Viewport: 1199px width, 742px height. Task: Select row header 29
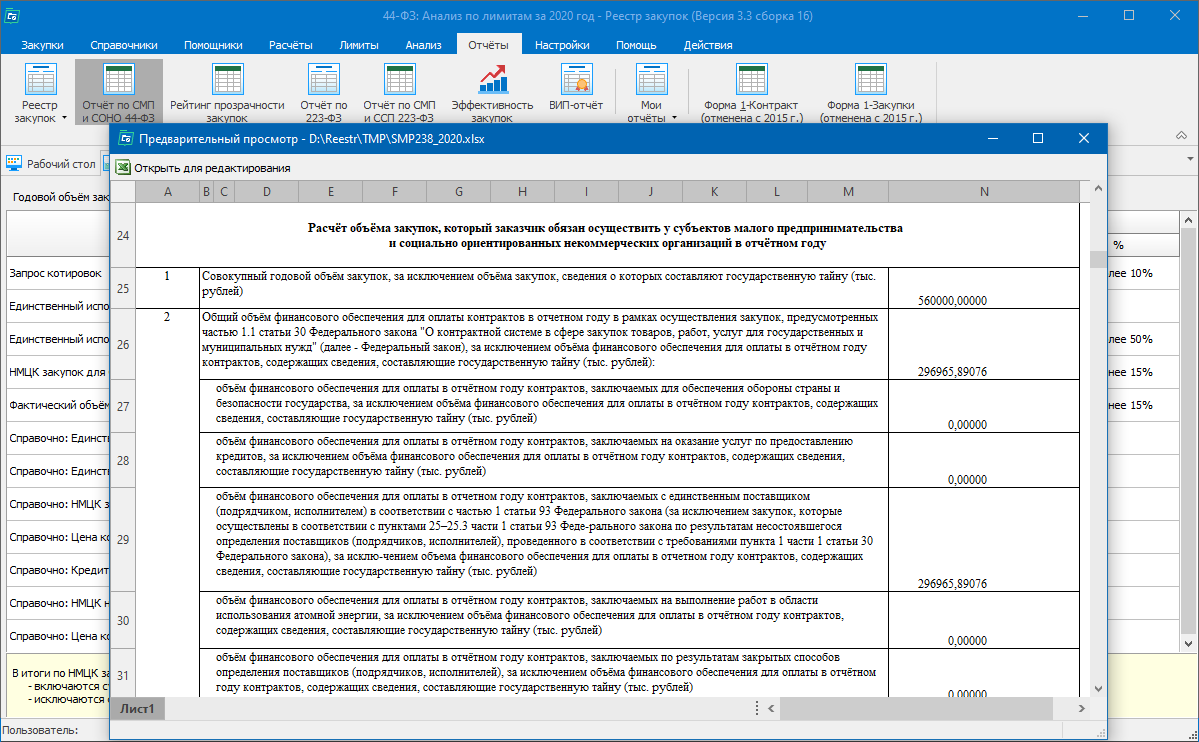point(123,539)
